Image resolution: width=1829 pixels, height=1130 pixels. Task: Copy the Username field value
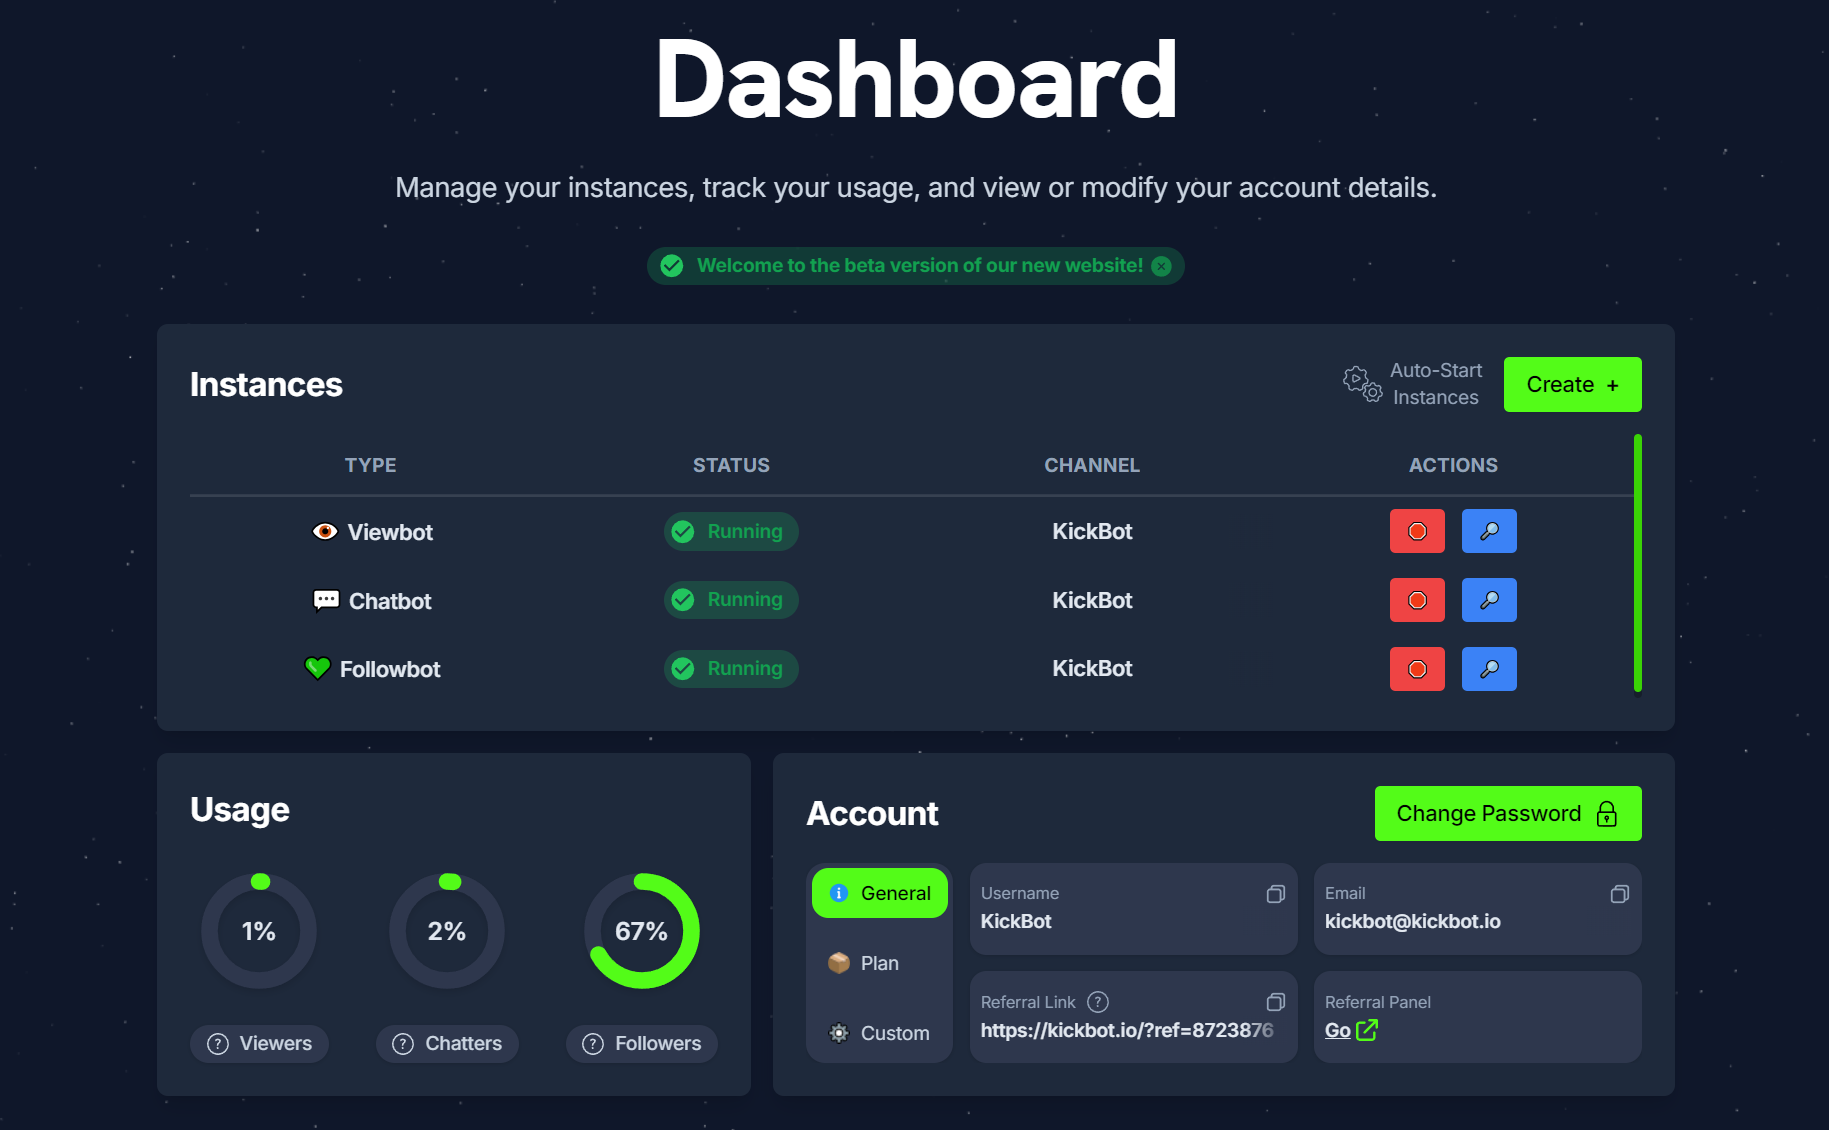pos(1275,894)
